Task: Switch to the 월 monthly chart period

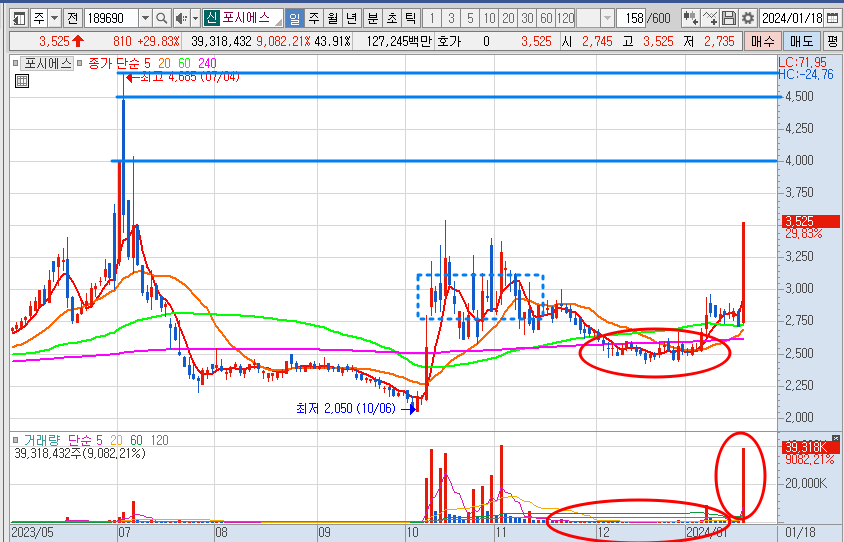Action: [332, 18]
